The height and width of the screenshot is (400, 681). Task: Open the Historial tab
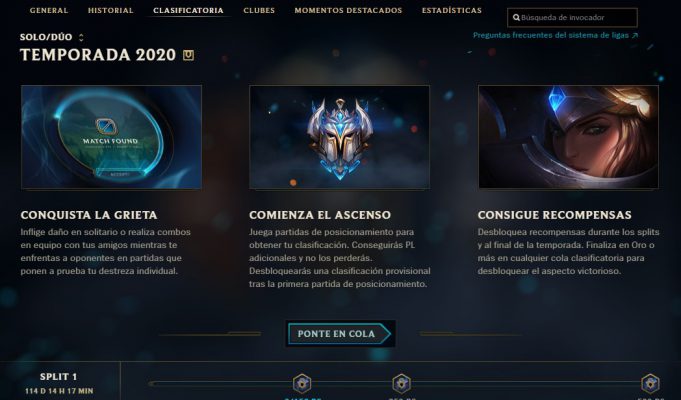click(x=111, y=10)
